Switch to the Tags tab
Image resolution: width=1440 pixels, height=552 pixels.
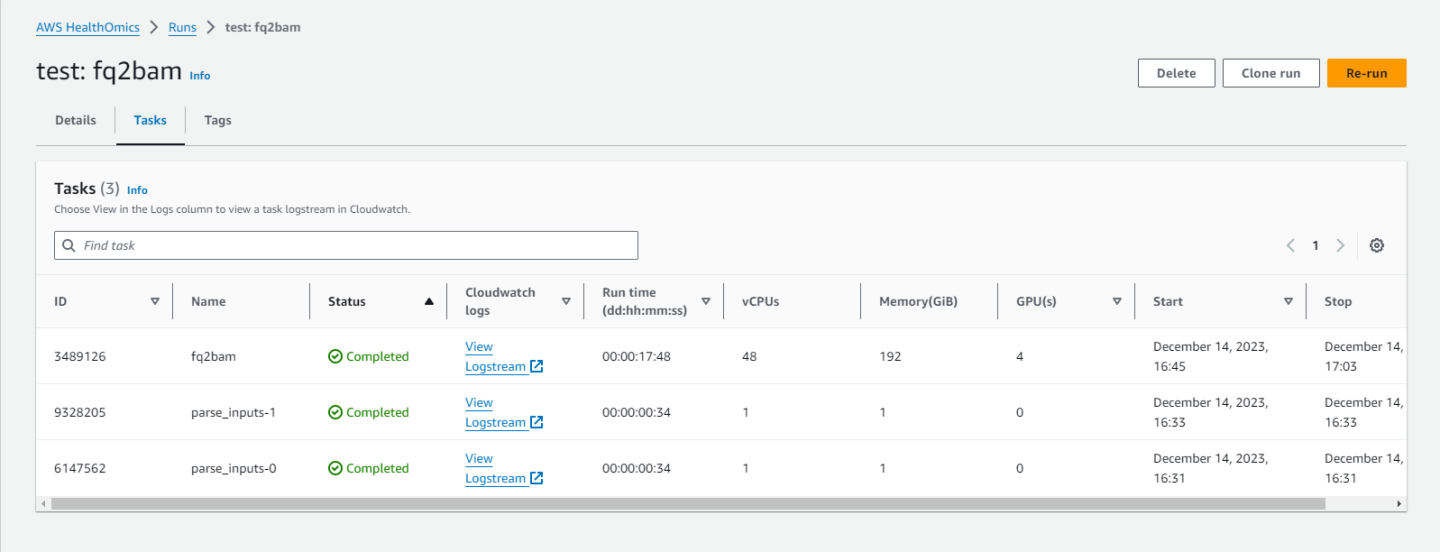[x=217, y=120]
